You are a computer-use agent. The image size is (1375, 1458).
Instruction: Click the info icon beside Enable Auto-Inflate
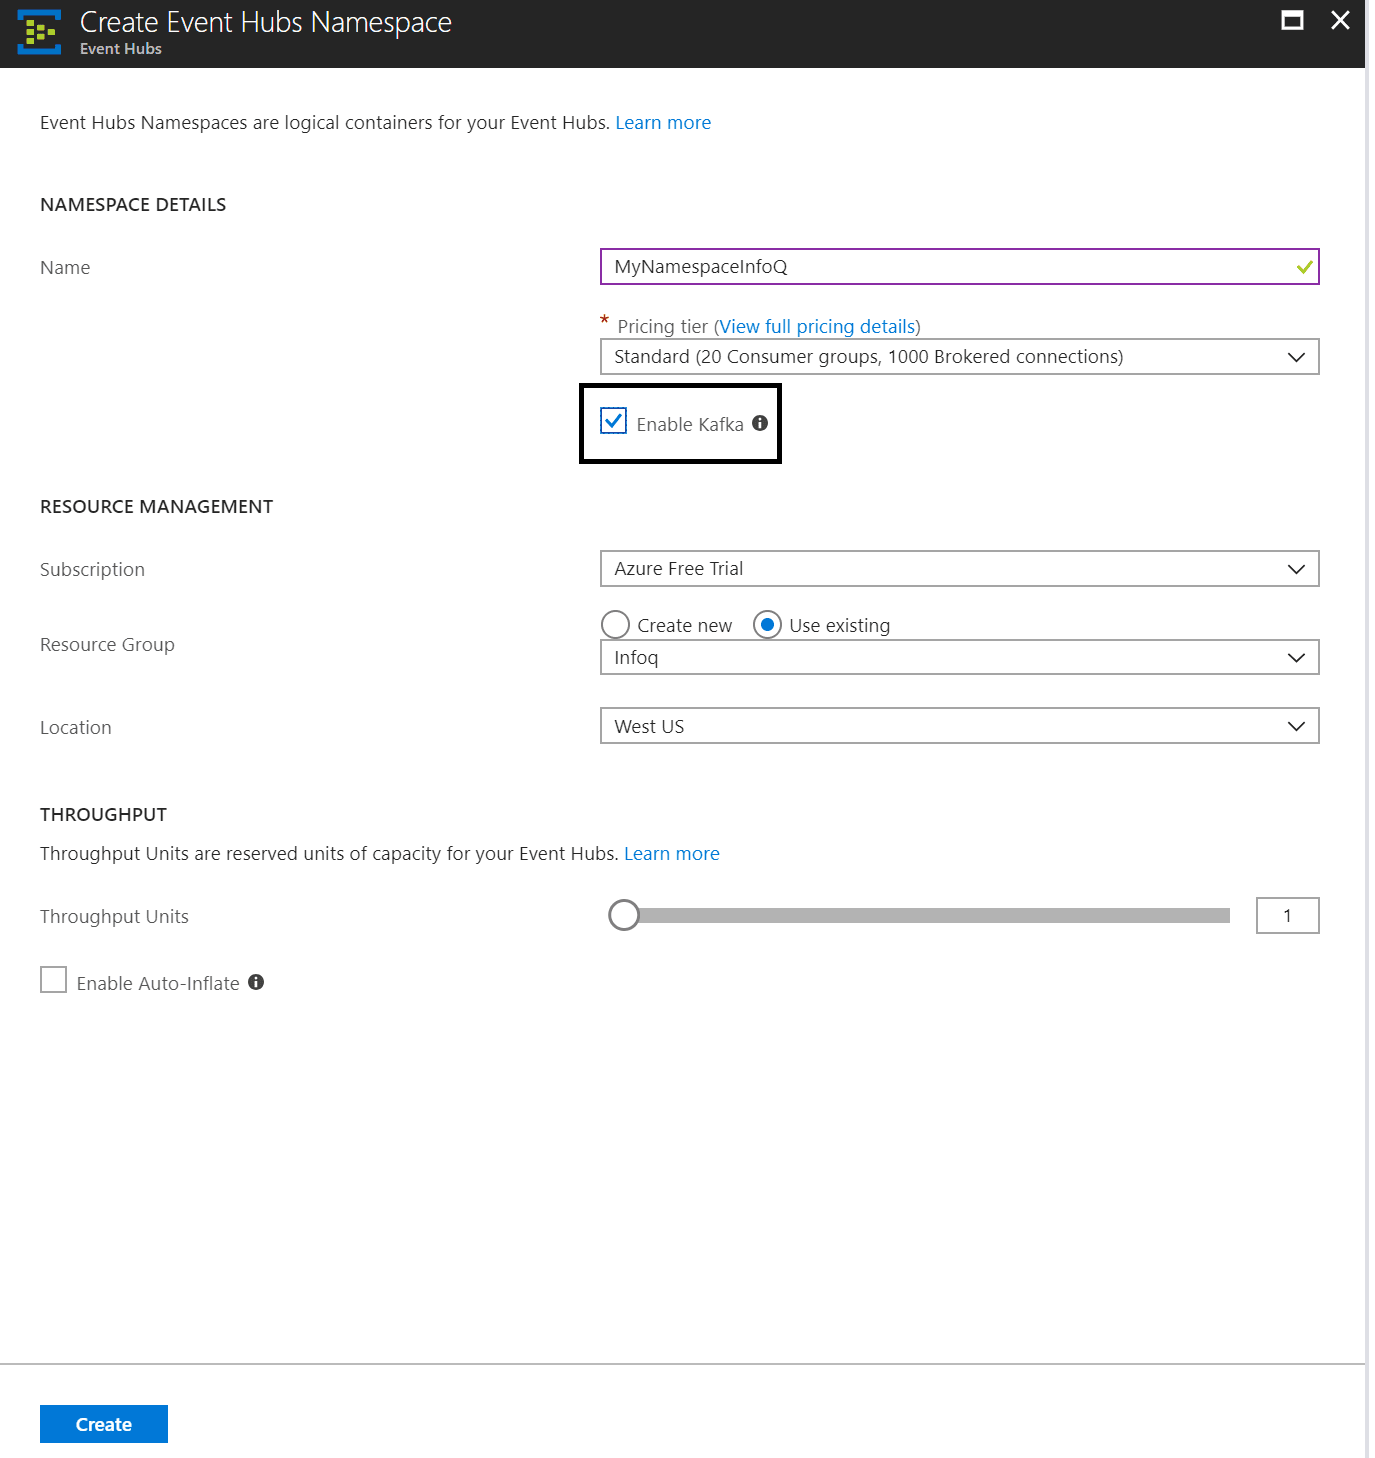tap(255, 982)
